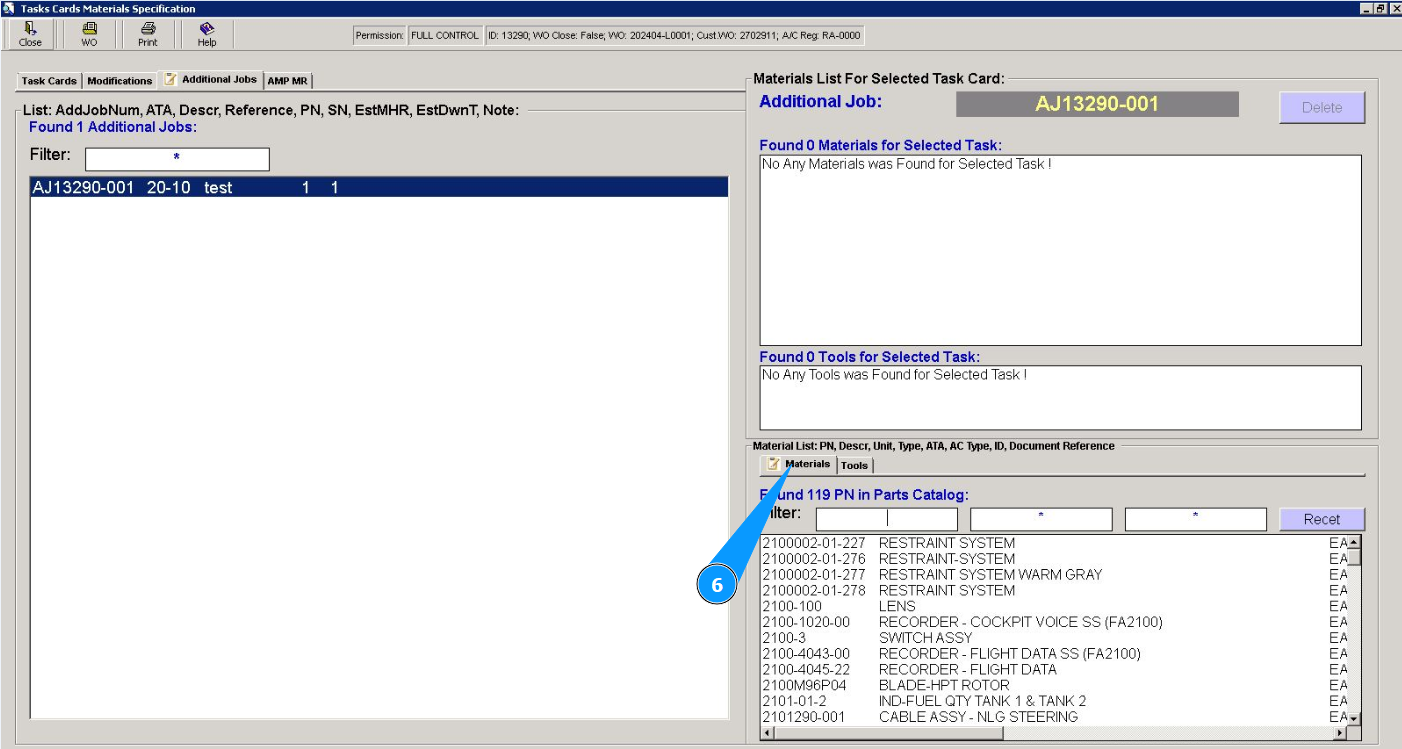Click the parts list scroll-down arrow
This screenshot has width=1402, height=749.
coord(1355,718)
